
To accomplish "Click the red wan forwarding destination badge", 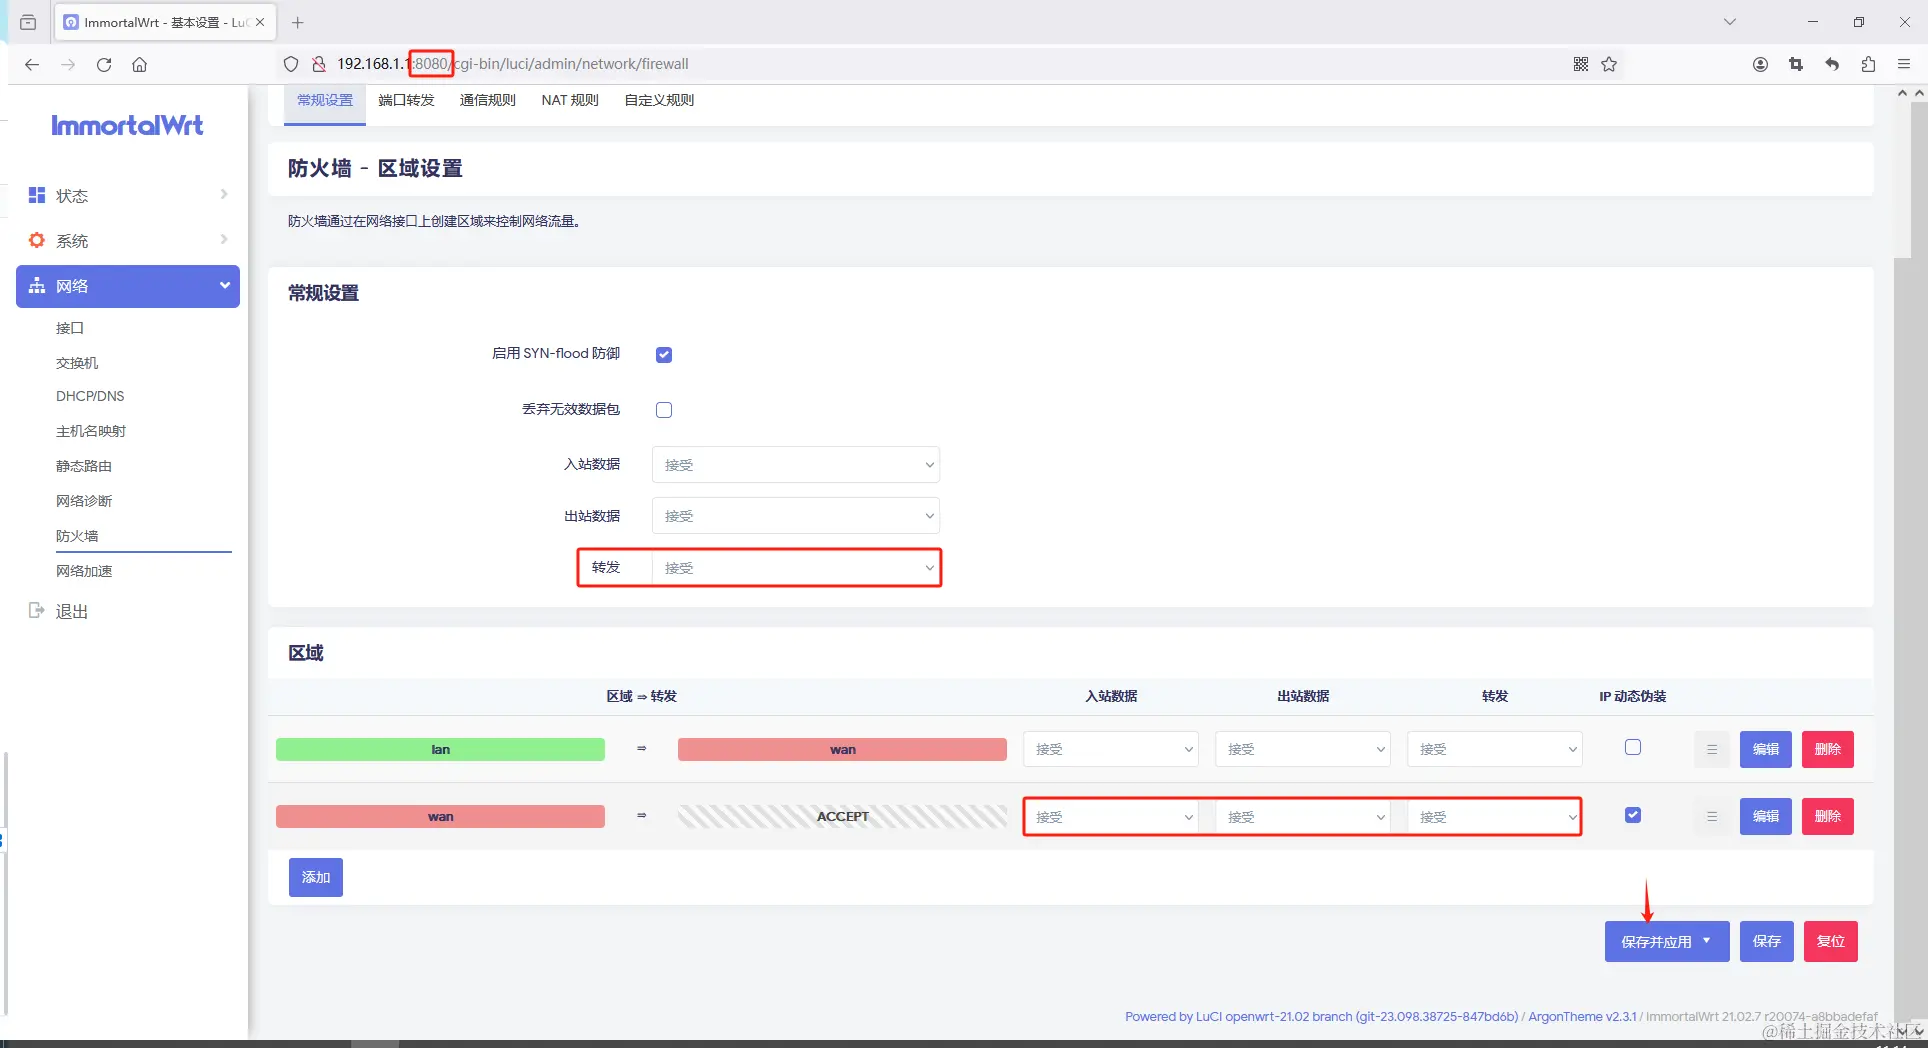I will point(842,749).
